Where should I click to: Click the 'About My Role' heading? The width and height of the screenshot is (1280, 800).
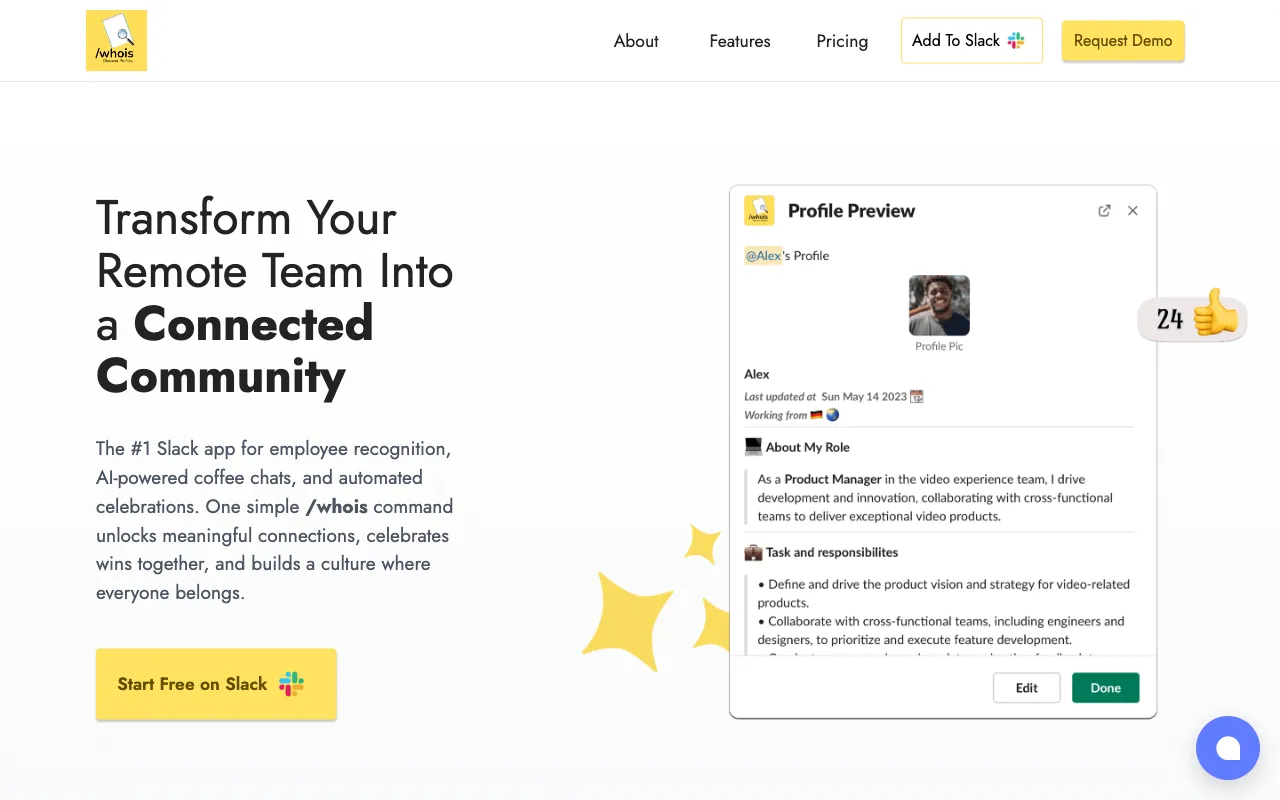pyautogui.click(x=807, y=447)
